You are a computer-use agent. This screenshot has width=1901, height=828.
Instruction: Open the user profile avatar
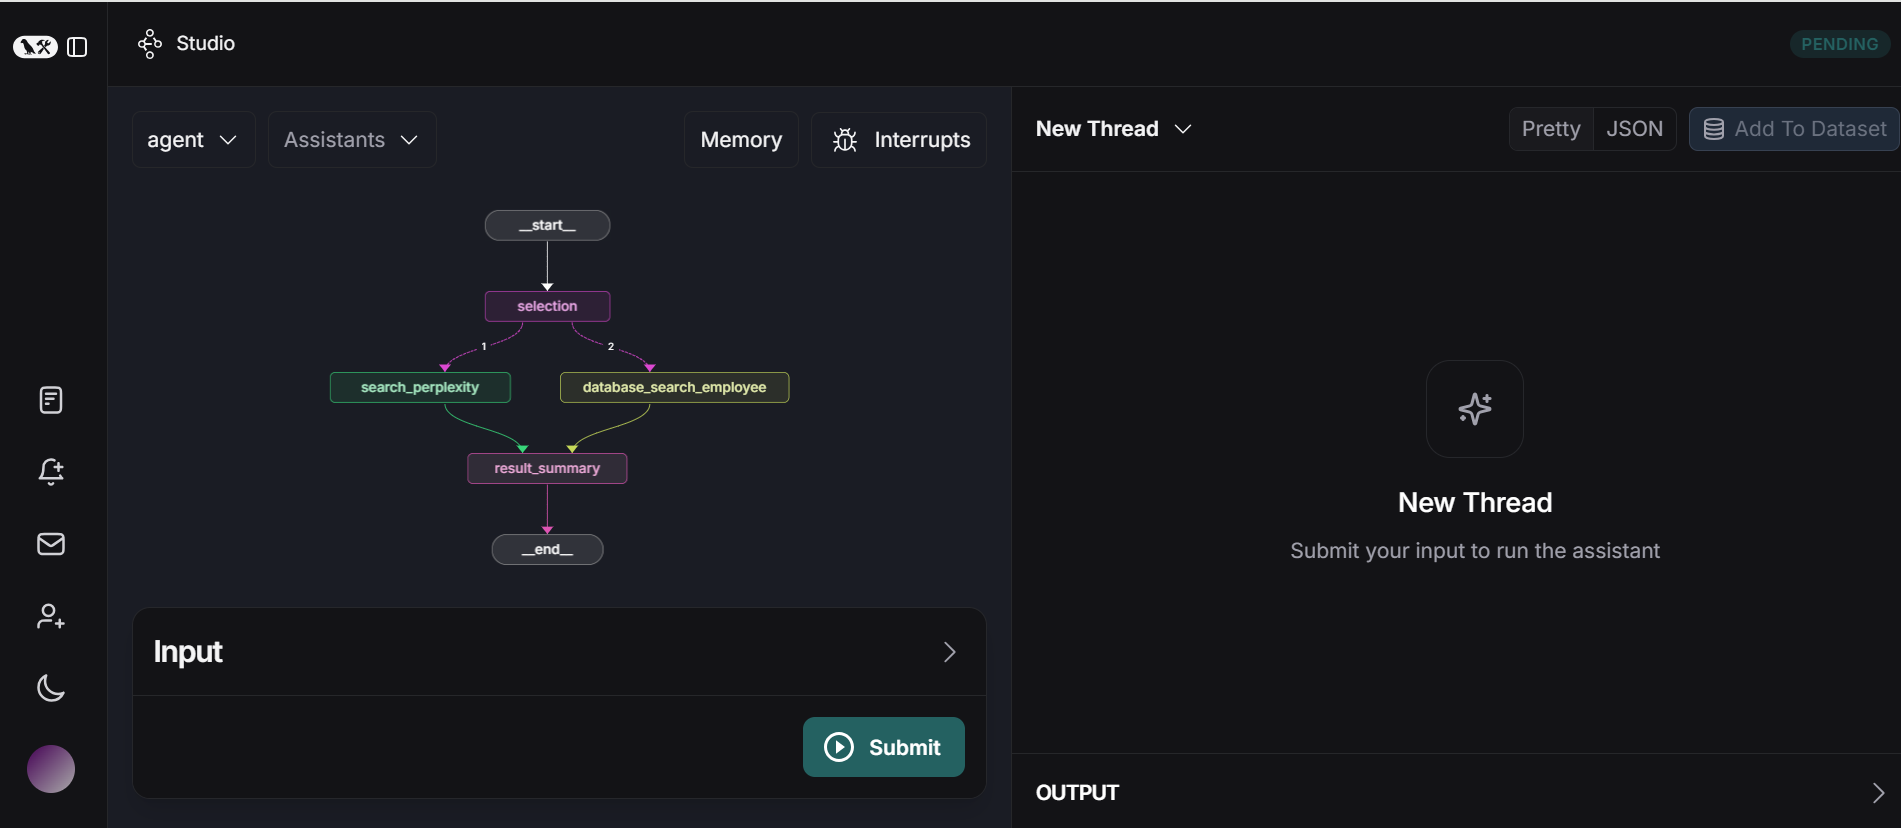[x=51, y=769]
